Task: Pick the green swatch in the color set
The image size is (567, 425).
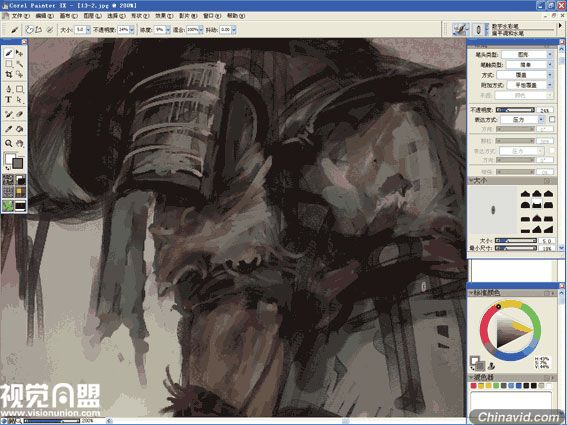Action: tap(496, 386)
